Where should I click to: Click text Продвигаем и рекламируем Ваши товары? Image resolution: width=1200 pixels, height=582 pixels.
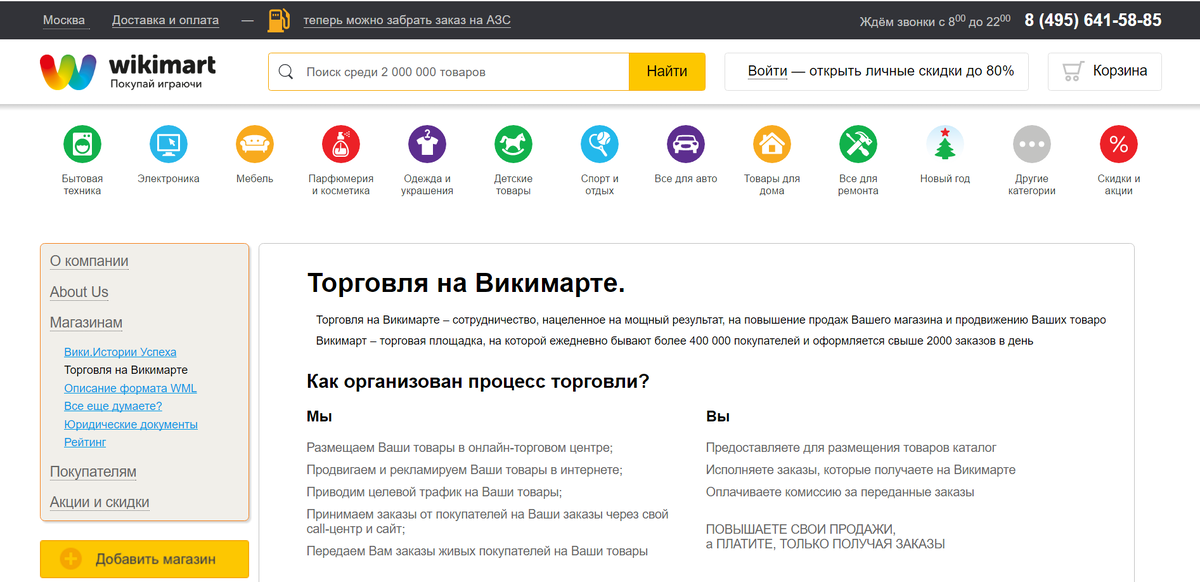pyautogui.click(x=465, y=470)
